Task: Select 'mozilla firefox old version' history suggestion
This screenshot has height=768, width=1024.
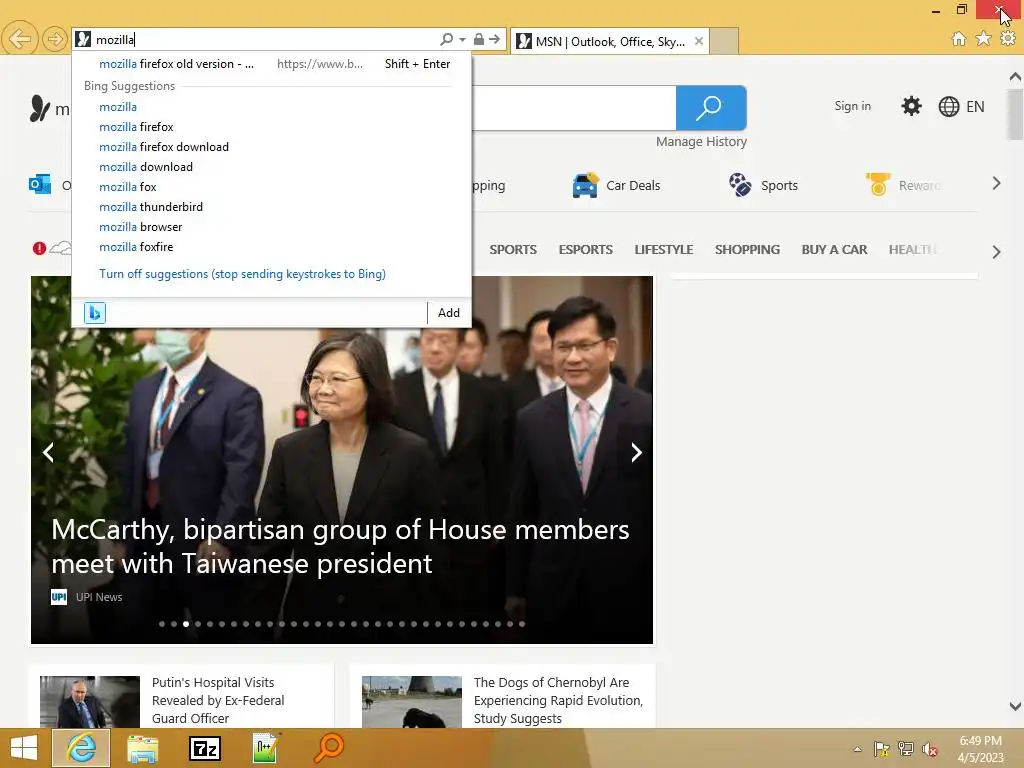Action: point(271,64)
